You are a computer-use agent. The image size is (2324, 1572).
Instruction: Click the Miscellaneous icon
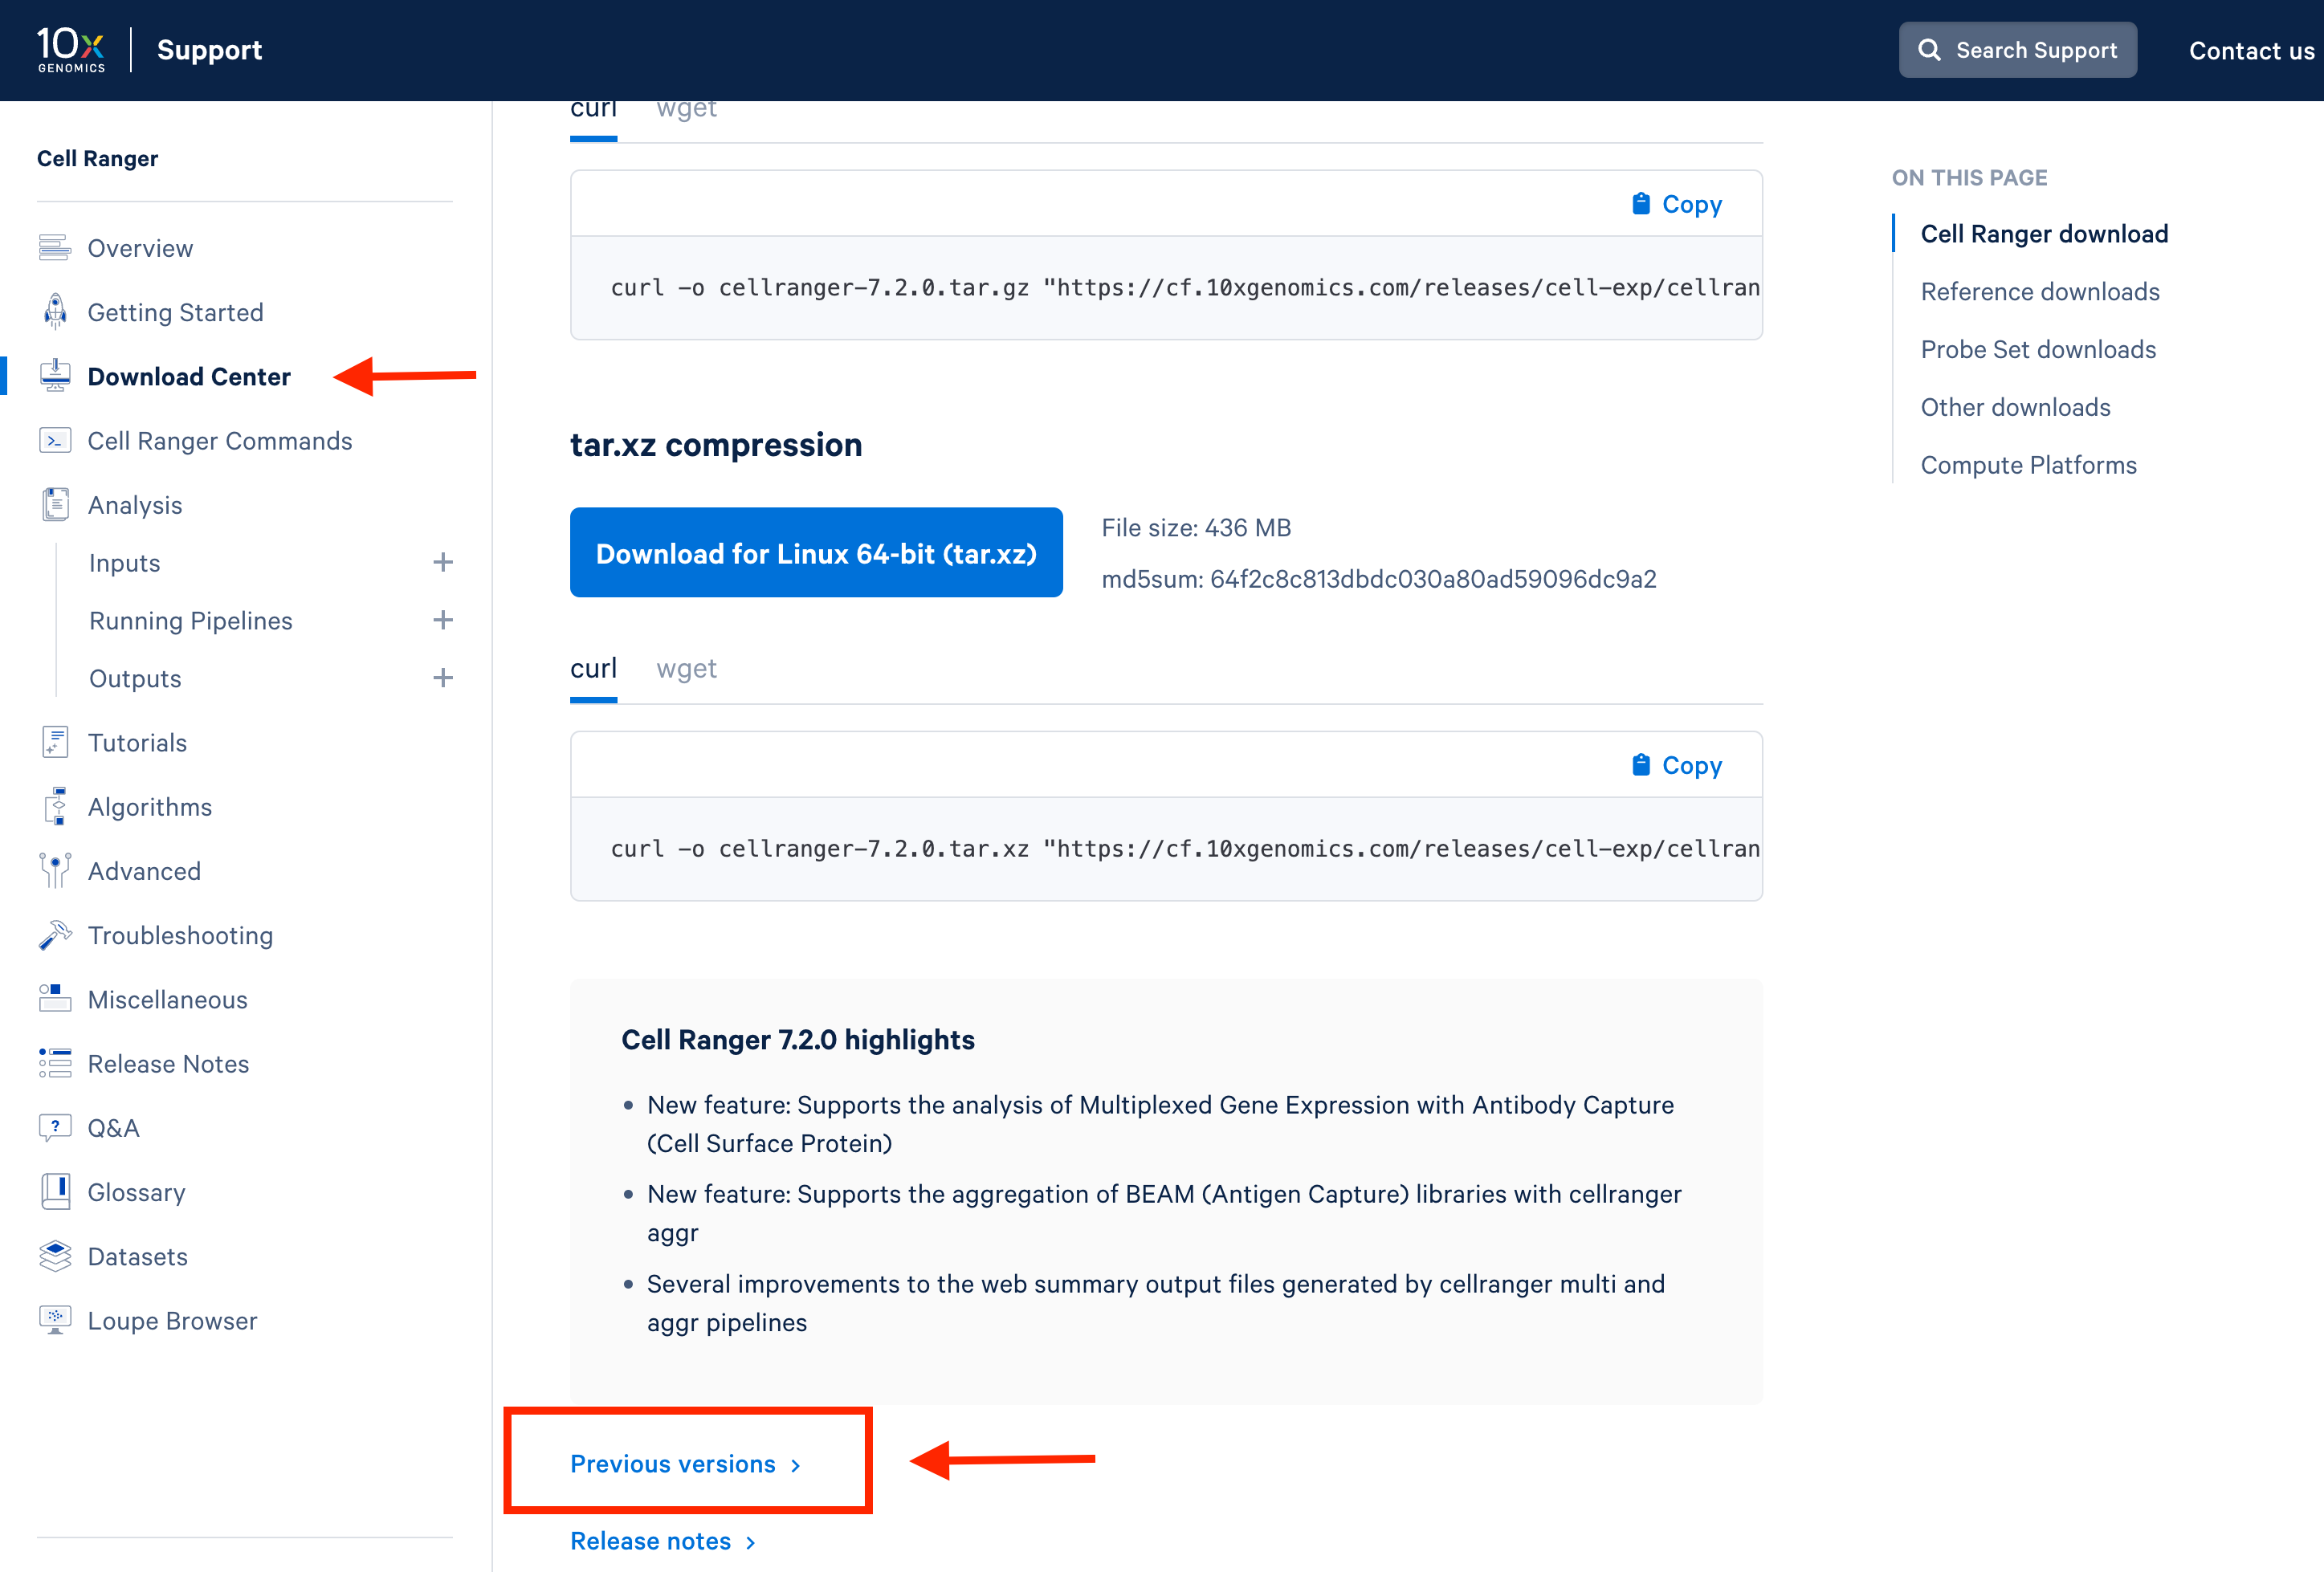(x=55, y=999)
